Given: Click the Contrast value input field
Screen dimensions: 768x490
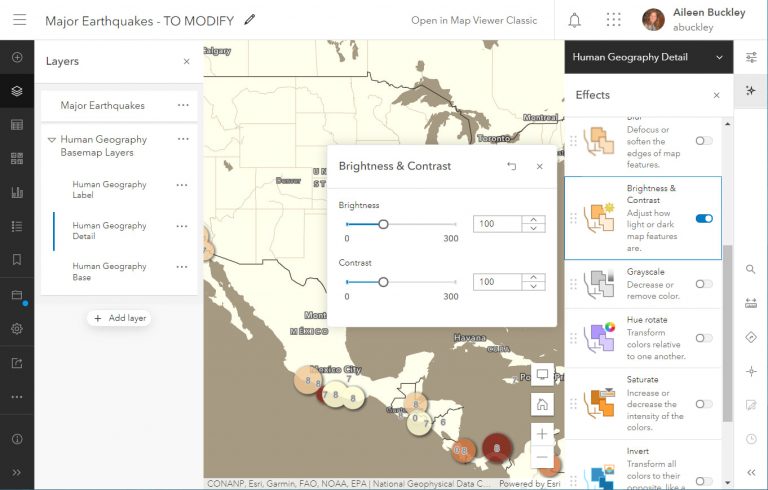Looking at the screenshot, I should point(497,282).
